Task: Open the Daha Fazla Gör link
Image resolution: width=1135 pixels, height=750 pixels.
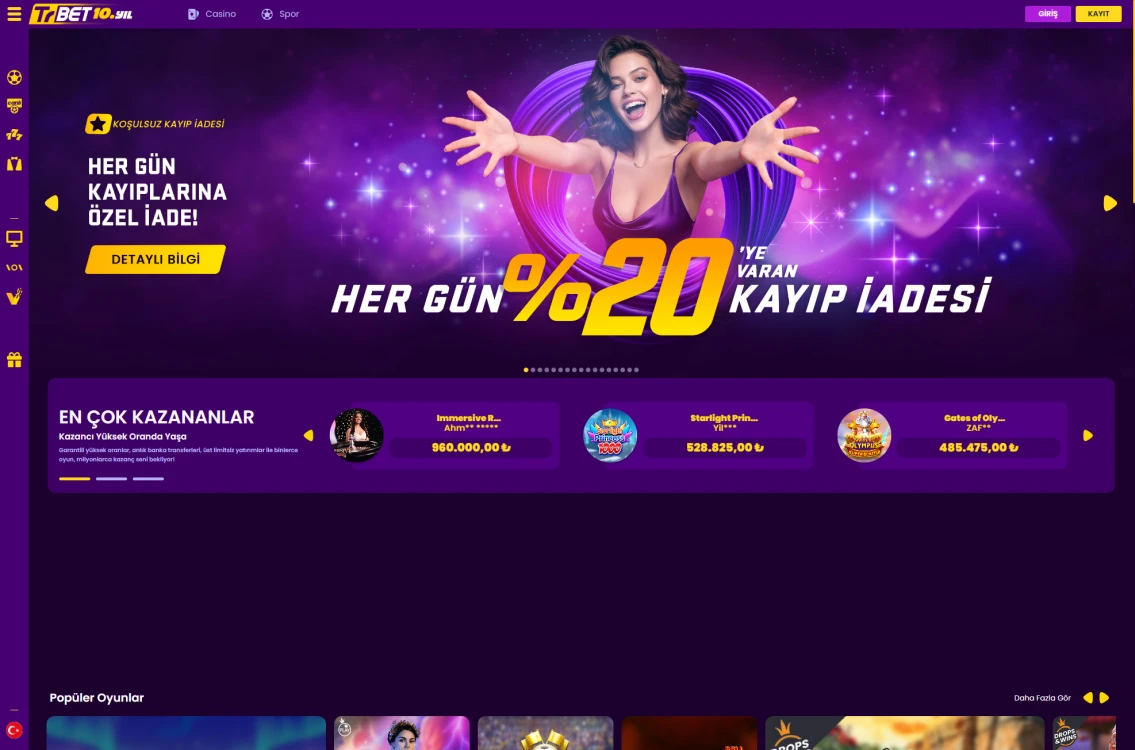Action: [x=1043, y=697]
